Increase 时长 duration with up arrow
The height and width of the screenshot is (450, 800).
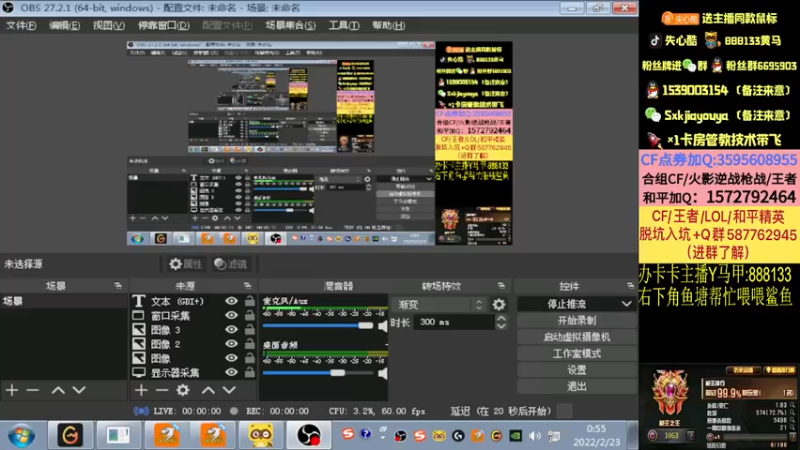coord(502,318)
